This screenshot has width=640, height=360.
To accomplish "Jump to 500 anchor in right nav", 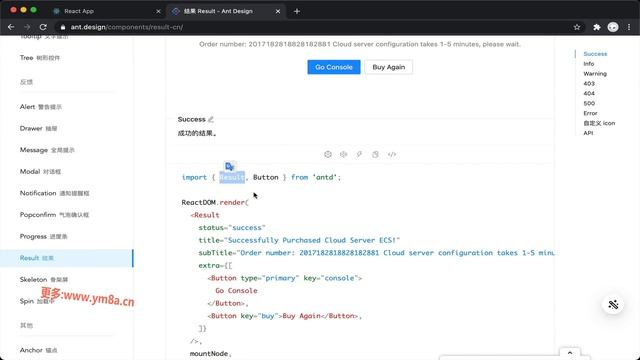I will [589, 103].
